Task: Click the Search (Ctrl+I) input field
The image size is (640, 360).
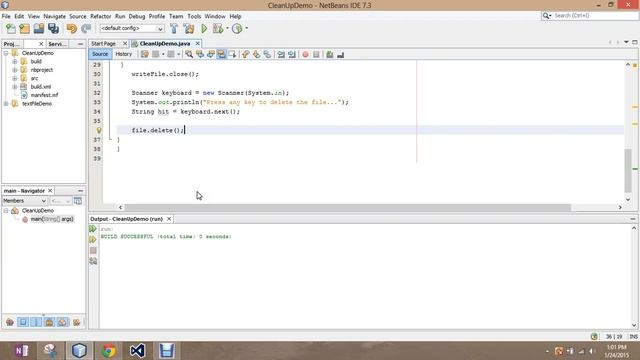Action: [x=595, y=16]
